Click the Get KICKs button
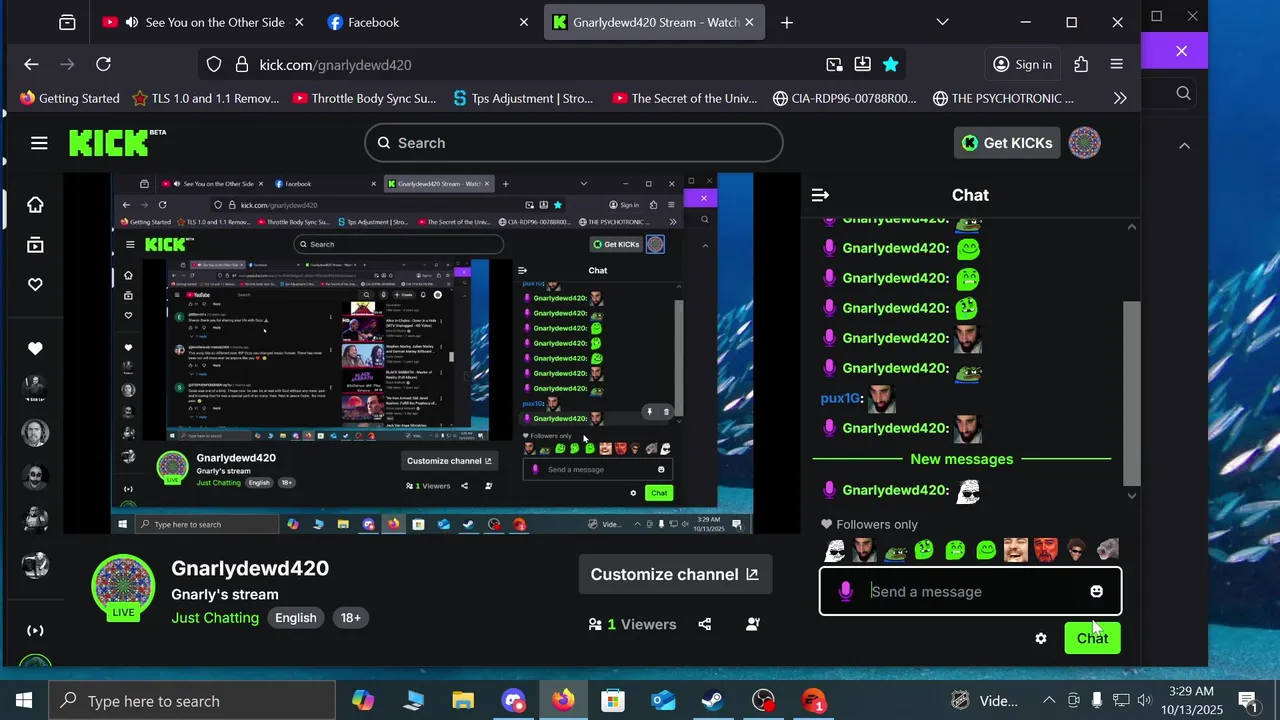 [1007, 143]
